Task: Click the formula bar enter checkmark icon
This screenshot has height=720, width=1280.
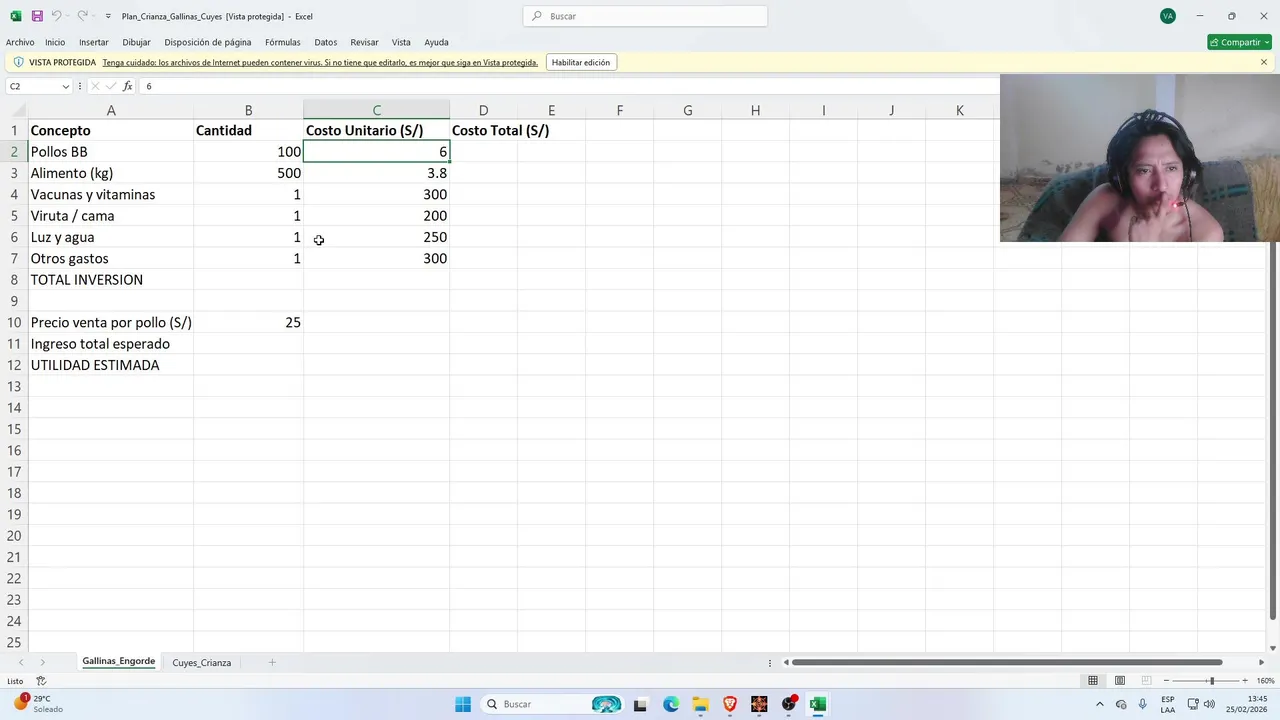Action: (110, 86)
